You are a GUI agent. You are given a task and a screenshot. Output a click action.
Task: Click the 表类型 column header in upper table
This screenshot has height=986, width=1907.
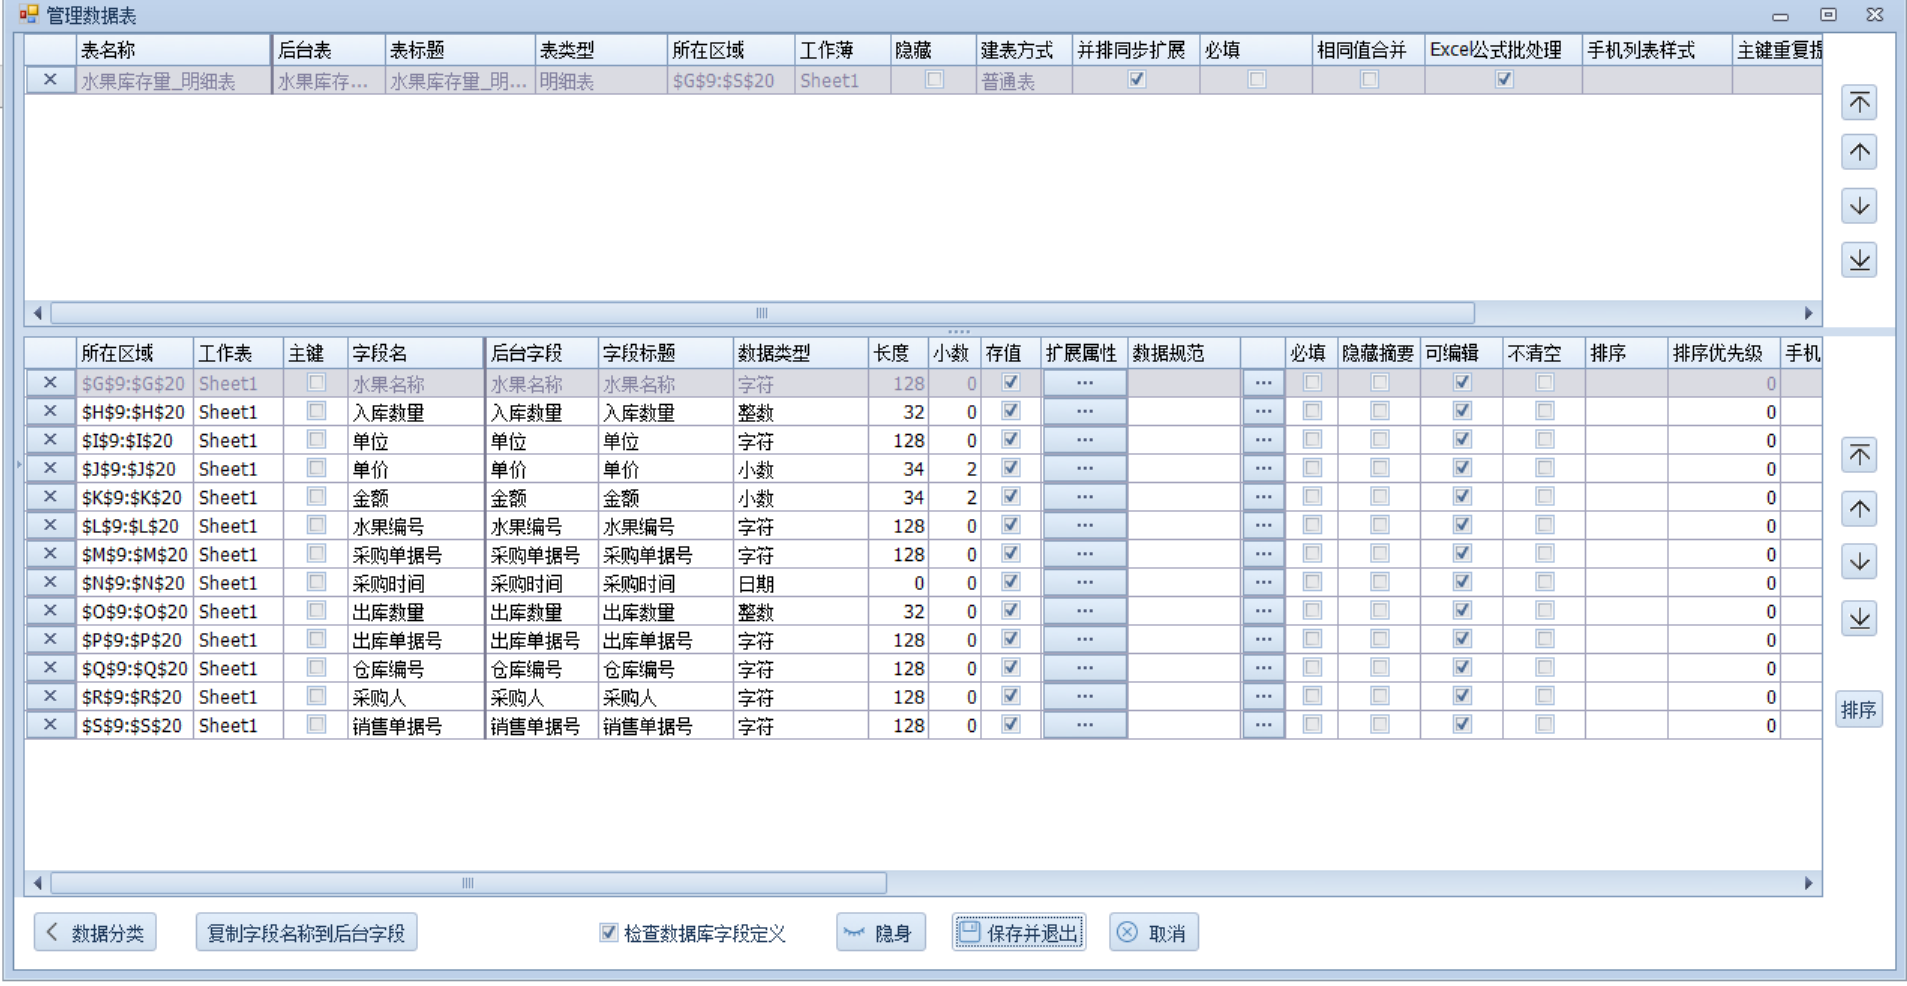pos(599,50)
